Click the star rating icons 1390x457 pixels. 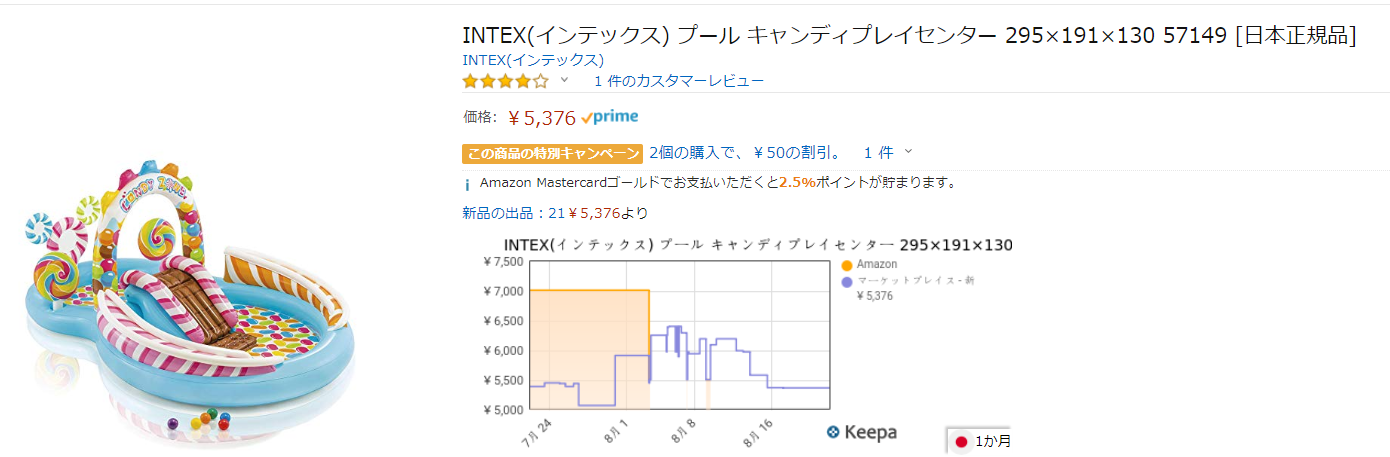505,81
